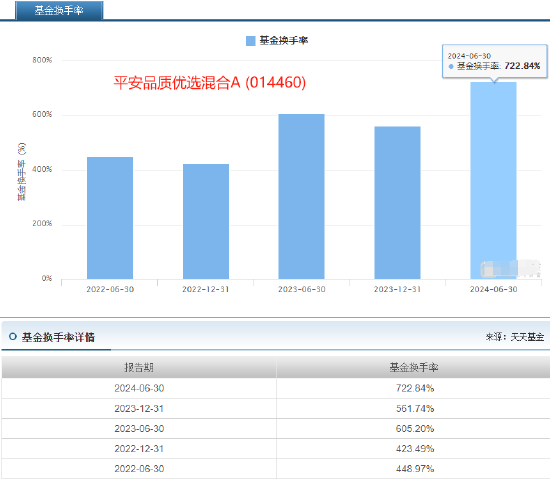Viewport: 550px width, 482px height.
Task: Click the 722.84% tooltip value
Action: tap(522, 66)
